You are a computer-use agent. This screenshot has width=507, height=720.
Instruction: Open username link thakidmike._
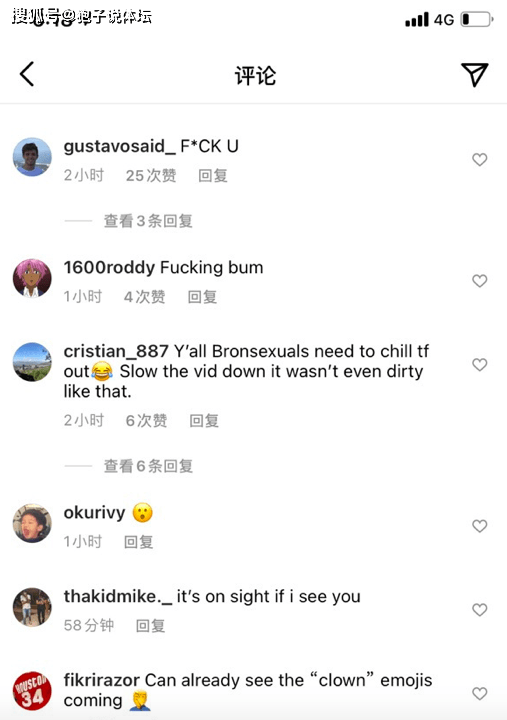118,596
